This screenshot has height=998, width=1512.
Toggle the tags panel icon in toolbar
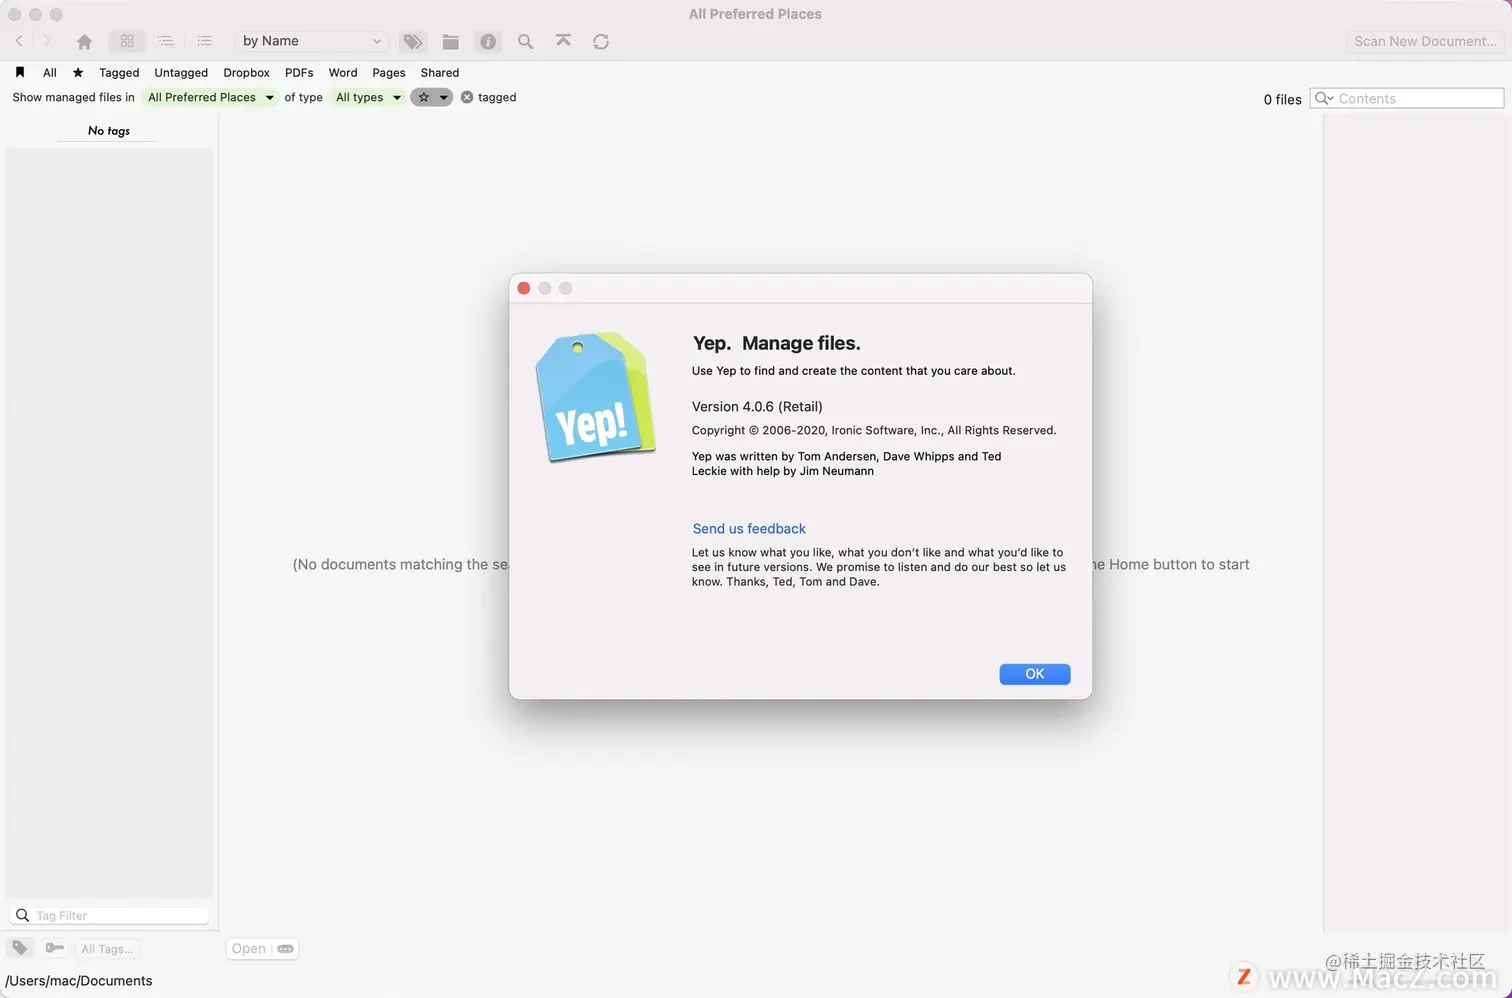click(413, 41)
